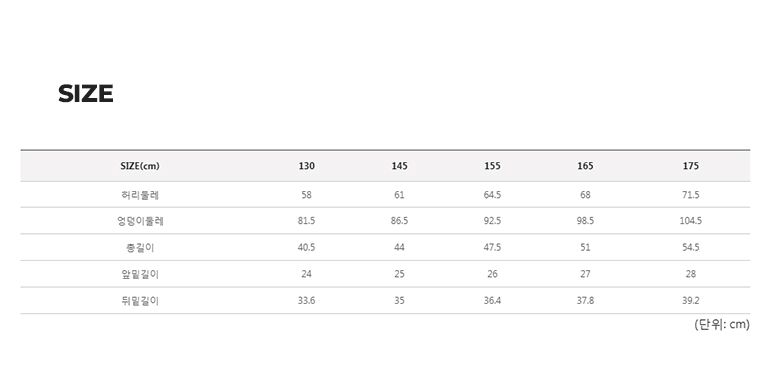Image resolution: width=770 pixels, height=391 pixels.
Task: Click the 64.5 waist value cell
Action: pos(492,195)
